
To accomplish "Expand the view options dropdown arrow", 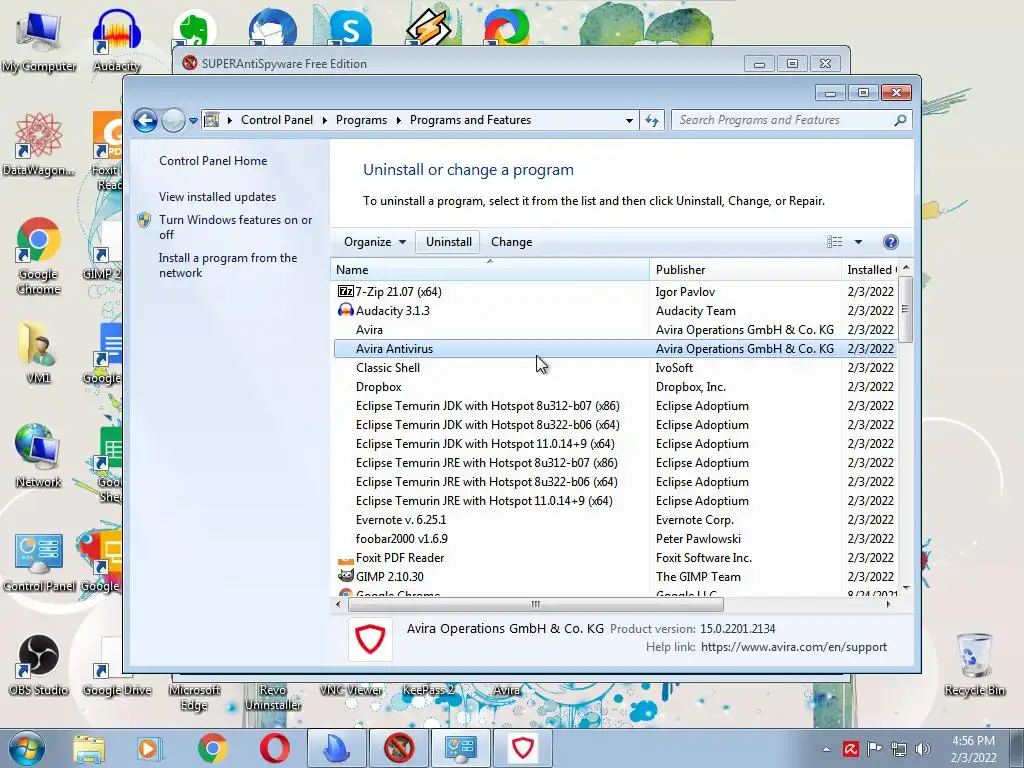I will point(858,242).
